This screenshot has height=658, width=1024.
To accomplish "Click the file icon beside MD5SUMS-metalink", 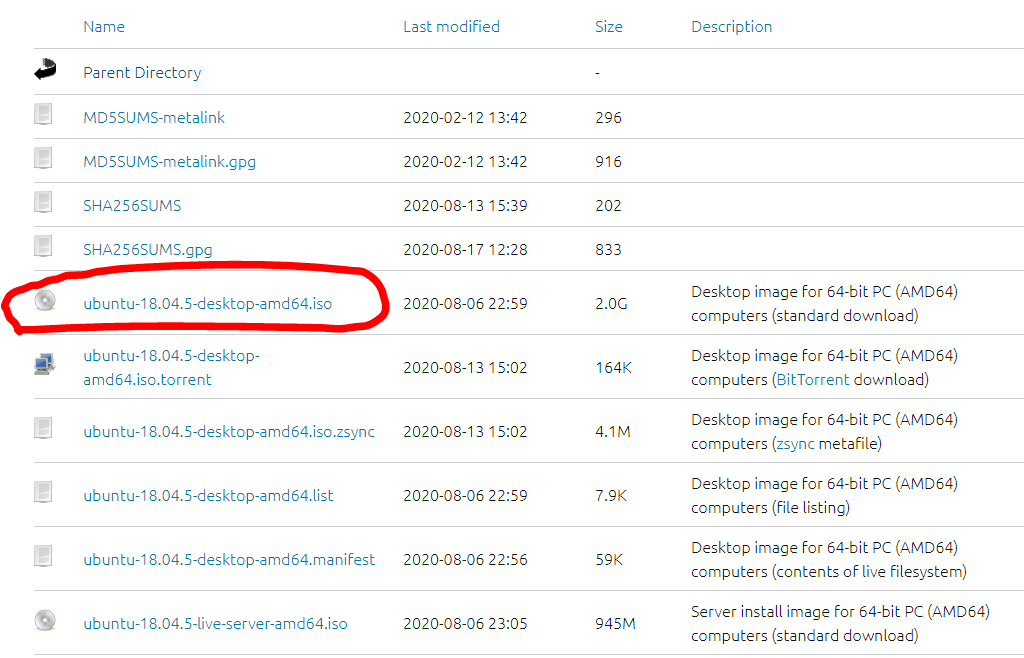I will tap(43, 114).
